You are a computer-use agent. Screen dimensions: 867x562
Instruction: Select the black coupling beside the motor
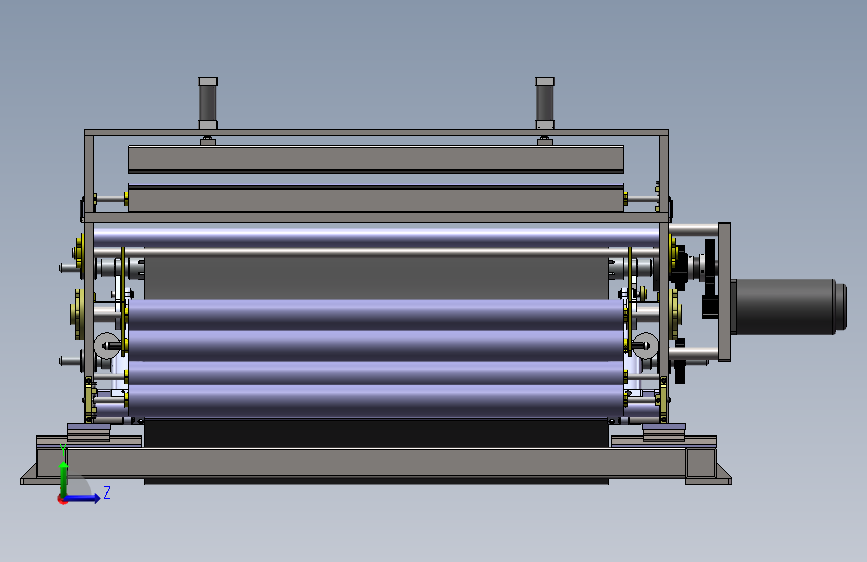pos(709,278)
